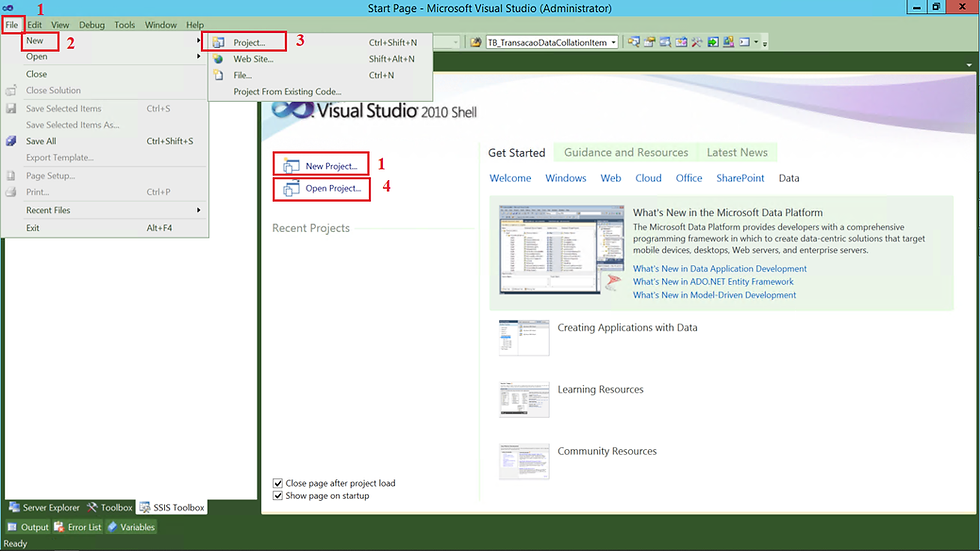The width and height of the screenshot is (980, 551).
Task: Select the Data category text
Action: [789, 178]
